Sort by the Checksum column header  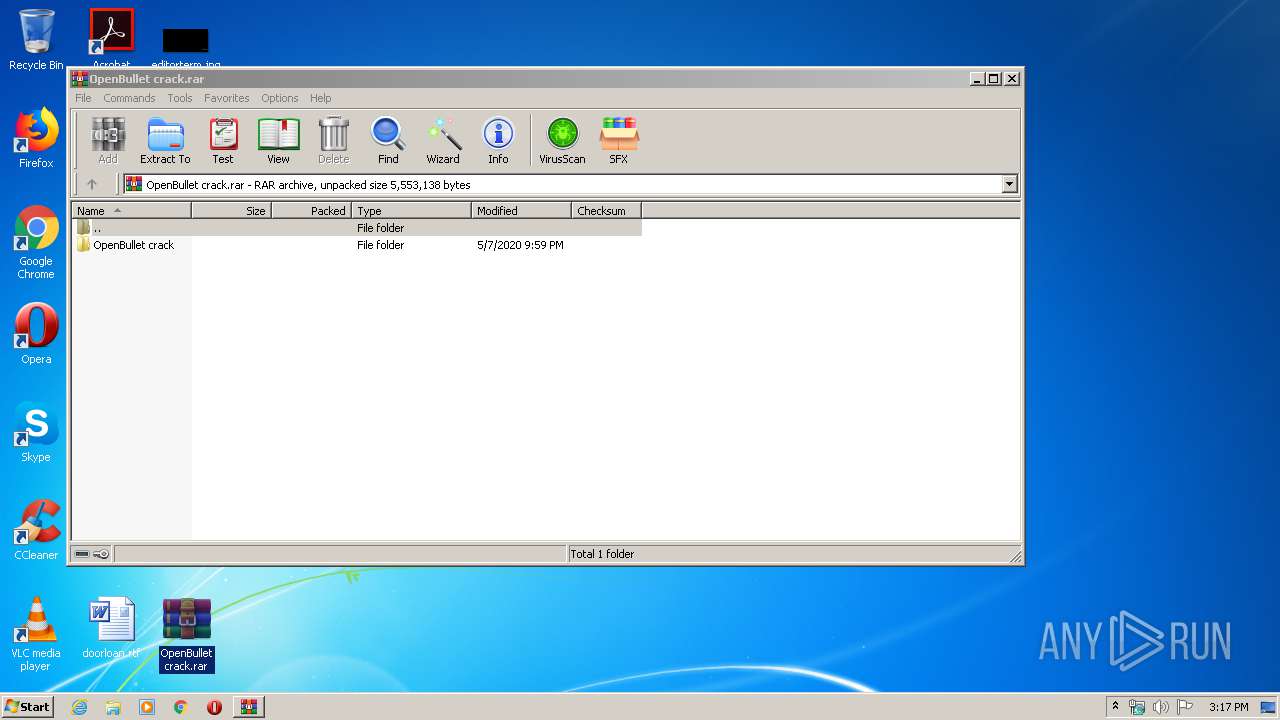[606, 211]
